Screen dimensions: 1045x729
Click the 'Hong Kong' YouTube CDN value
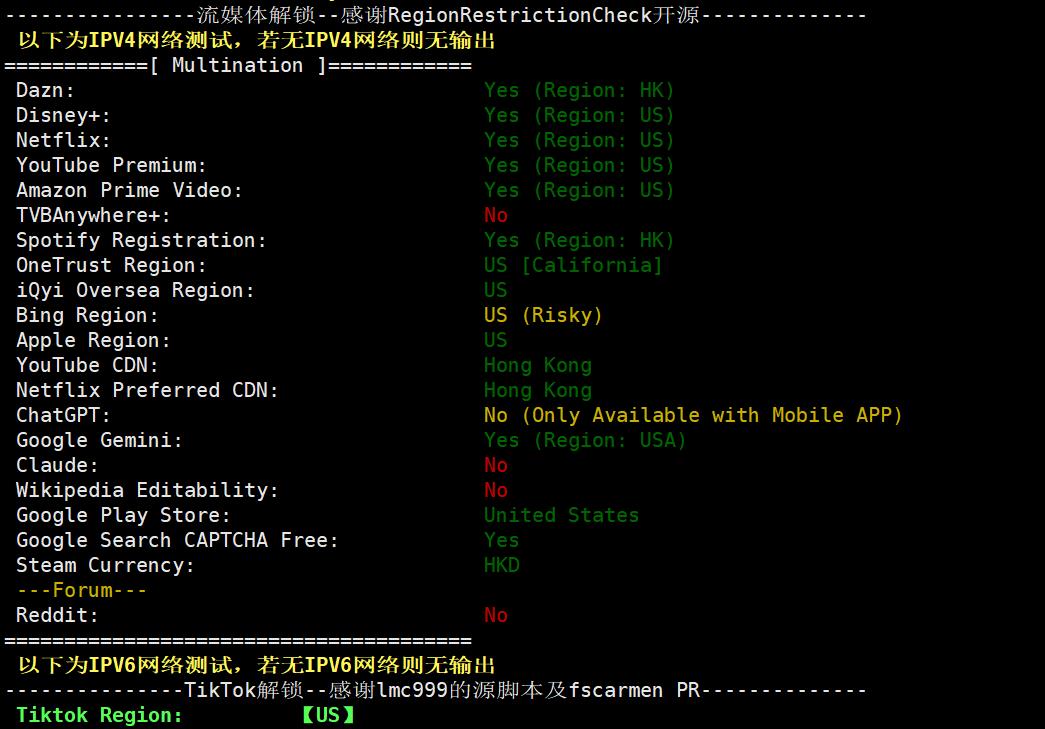(537, 366)
